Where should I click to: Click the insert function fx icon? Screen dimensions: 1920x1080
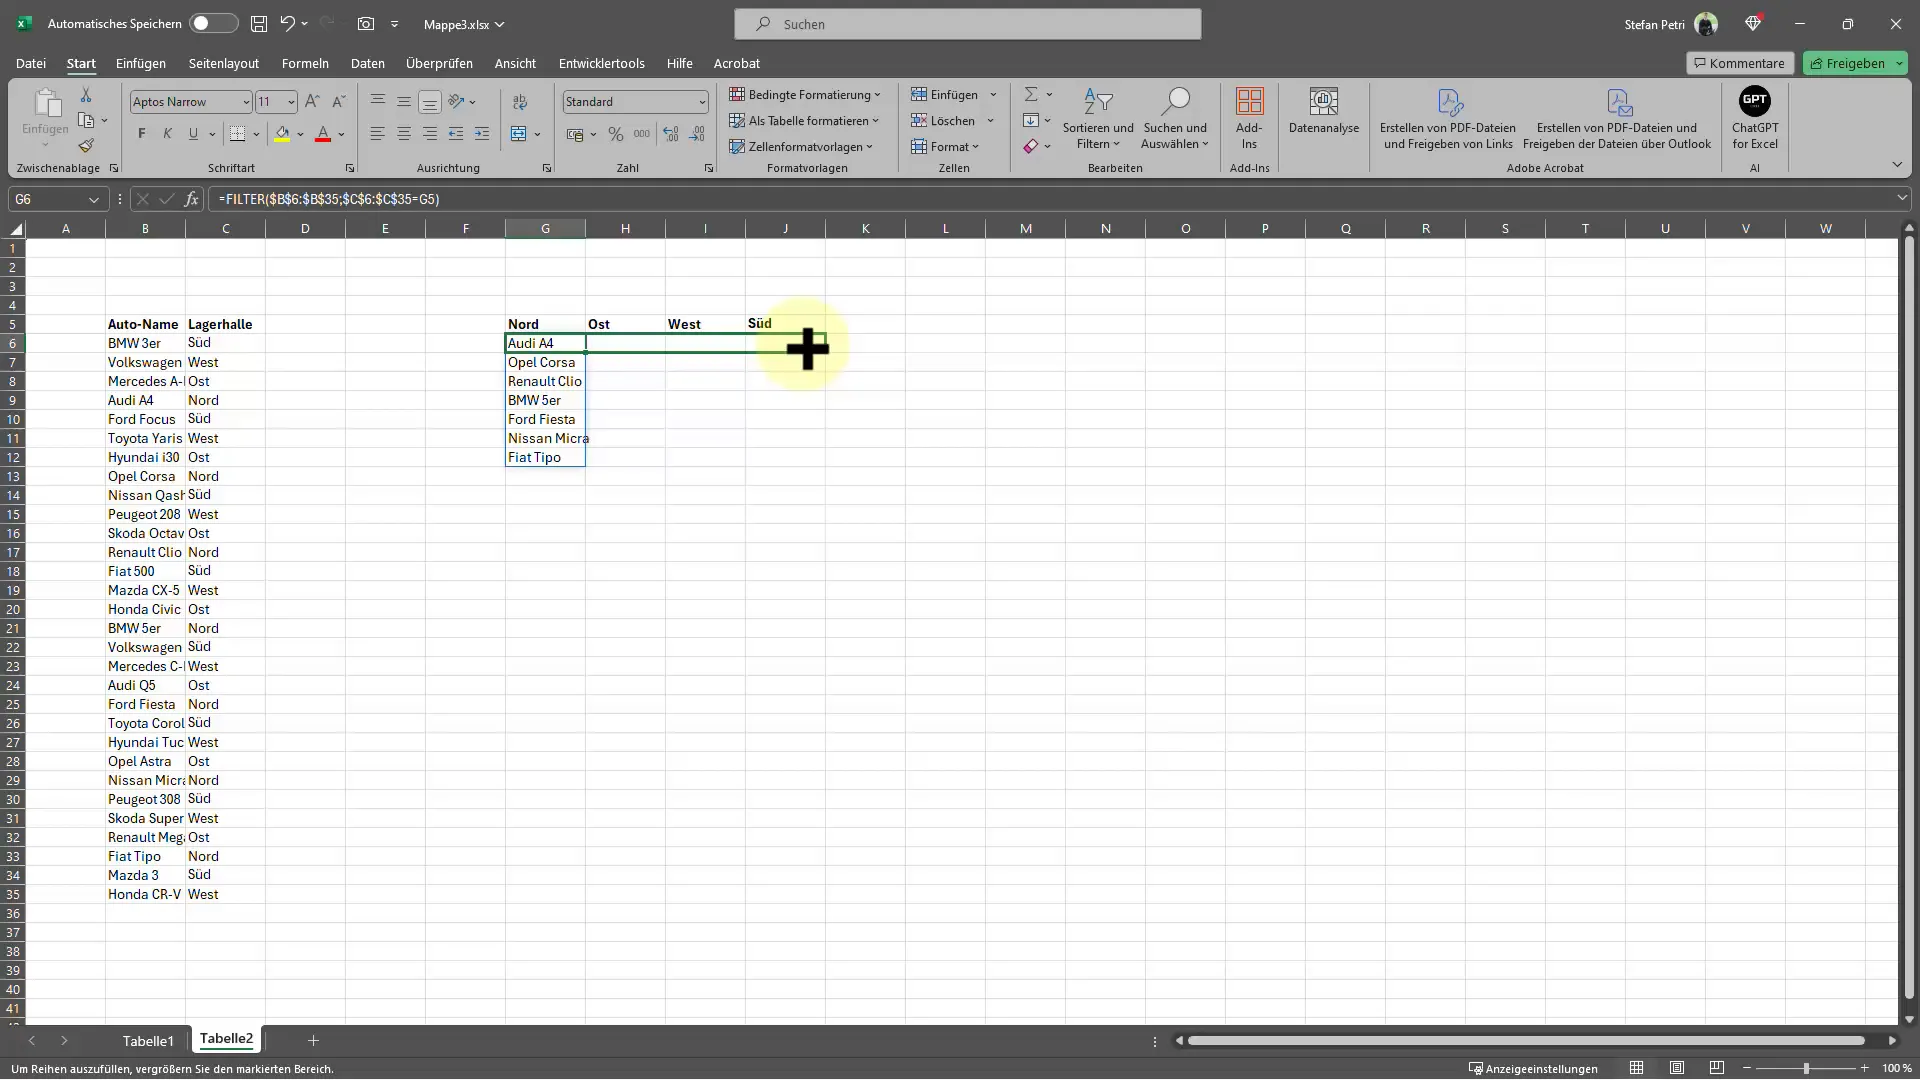click(191, 199)
